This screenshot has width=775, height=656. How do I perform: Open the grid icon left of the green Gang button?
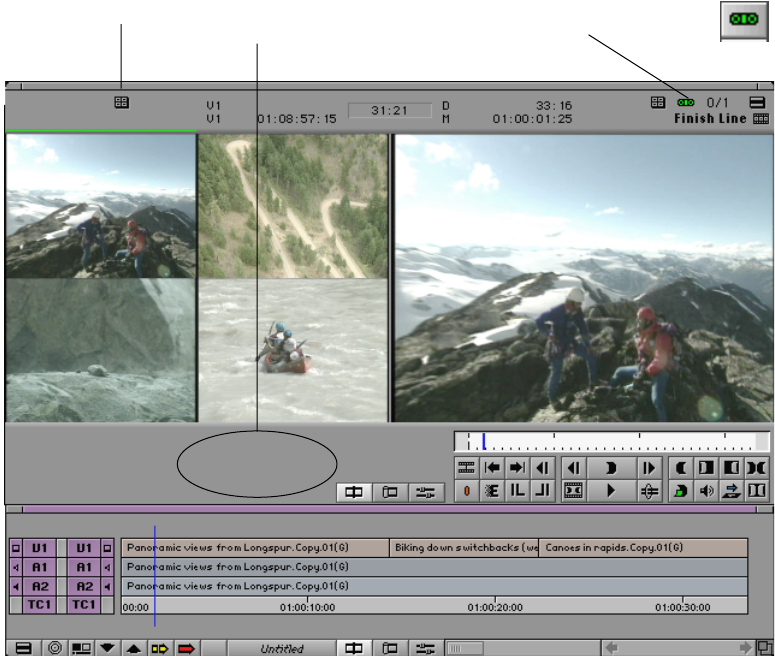click(657, 102)
